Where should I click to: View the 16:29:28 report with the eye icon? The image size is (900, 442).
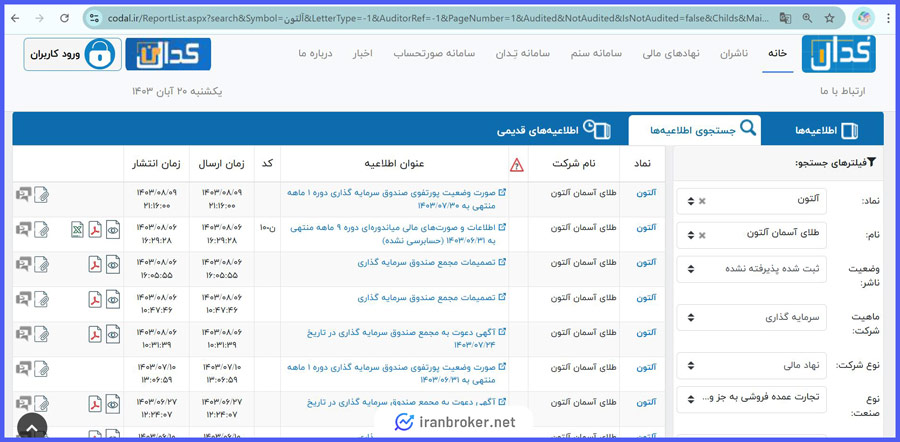(113, 230)
